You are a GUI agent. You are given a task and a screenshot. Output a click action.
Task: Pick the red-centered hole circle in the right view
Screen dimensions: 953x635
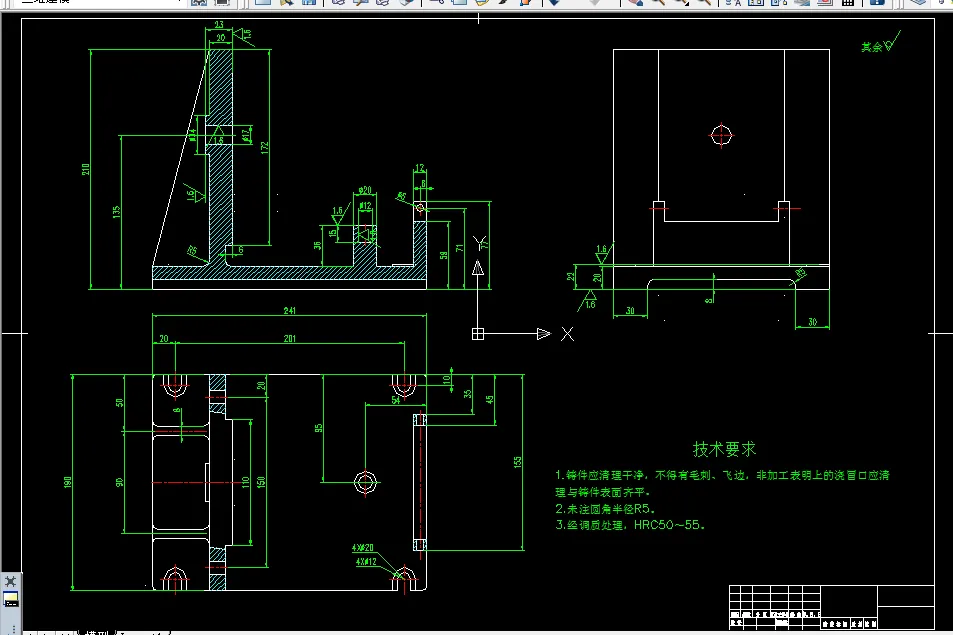(721, 136)
